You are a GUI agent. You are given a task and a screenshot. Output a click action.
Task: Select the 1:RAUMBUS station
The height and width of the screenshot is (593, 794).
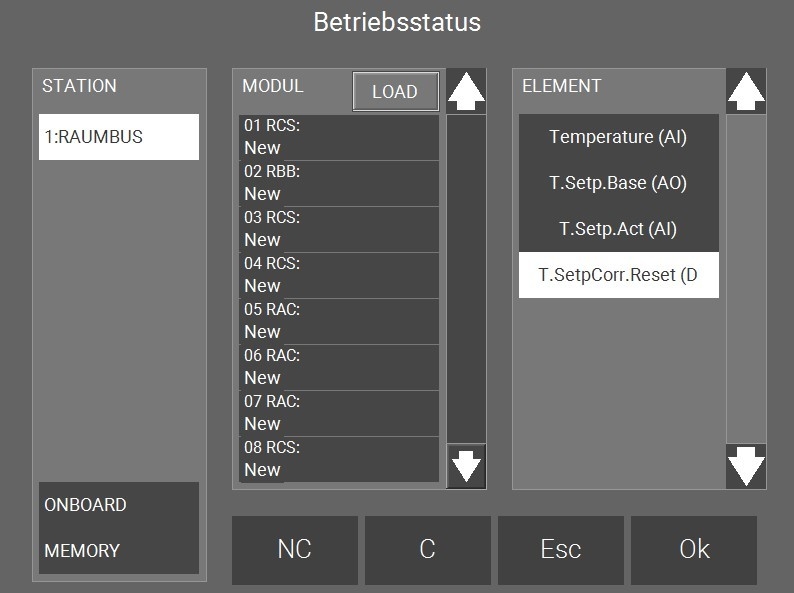[119, 137]
